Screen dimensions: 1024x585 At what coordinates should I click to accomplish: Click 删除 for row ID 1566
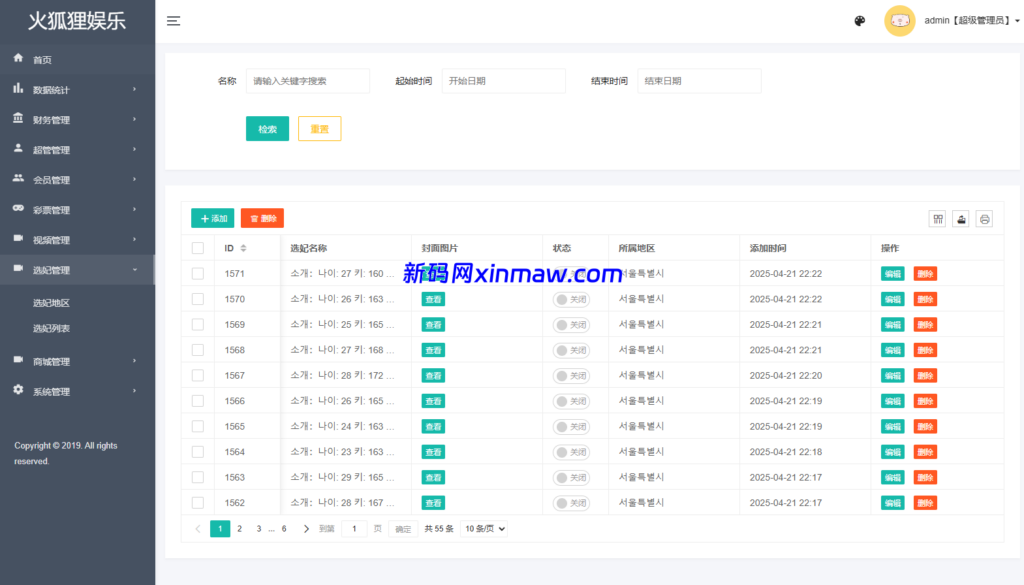click(x=925, y=401)
